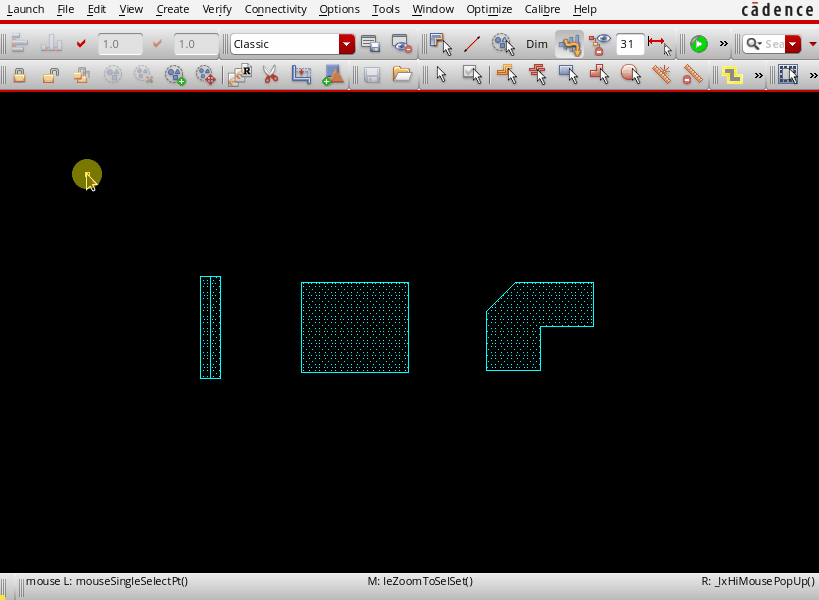Click the scissors cut icon
Viewport: 819px width, 600px height.
tap(270, 75)
